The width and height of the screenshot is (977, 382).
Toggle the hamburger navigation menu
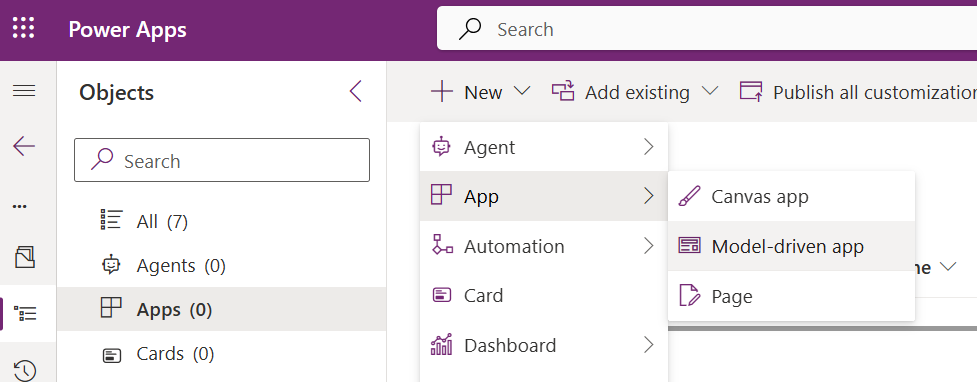coord(24,91)
